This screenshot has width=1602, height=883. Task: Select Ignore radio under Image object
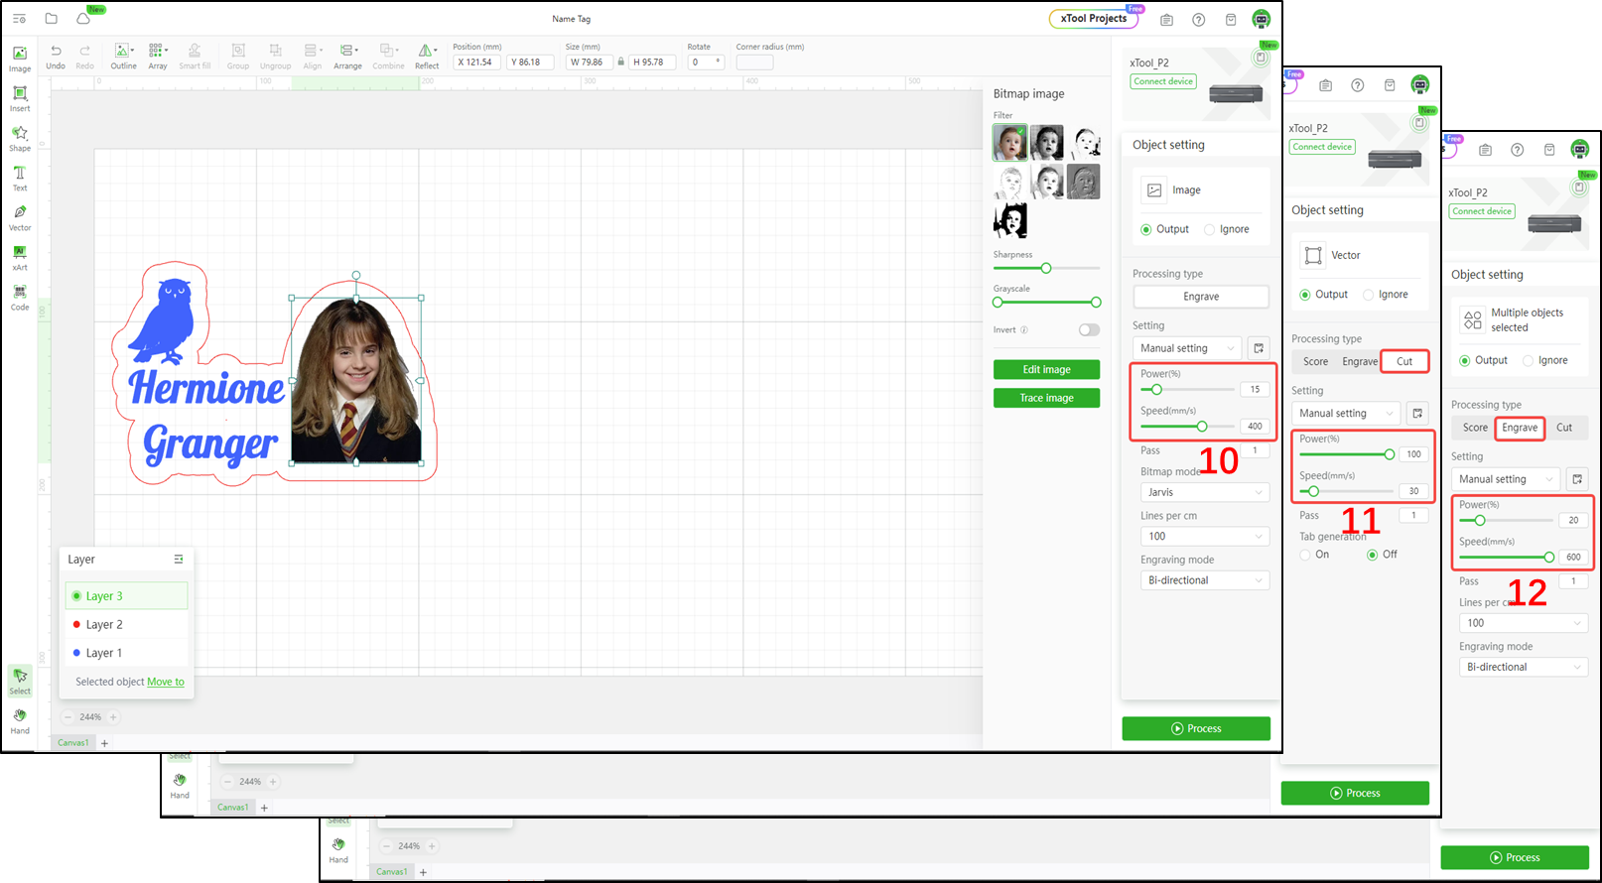1209,229
